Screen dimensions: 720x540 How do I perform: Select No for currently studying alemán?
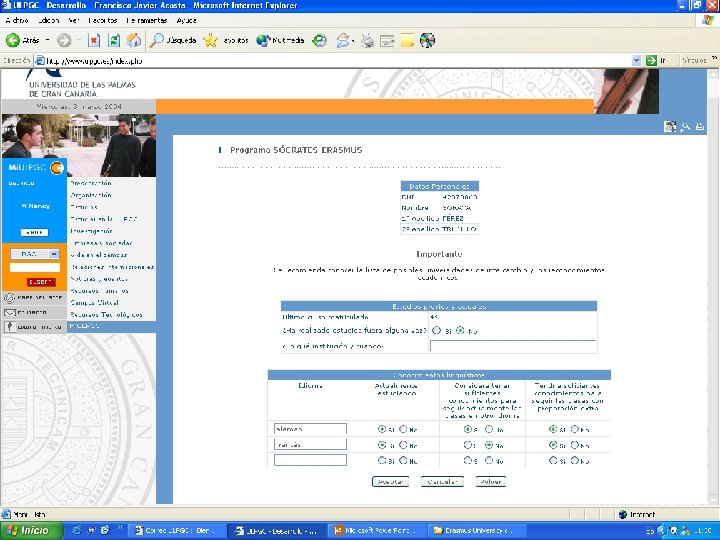[x=403, y=429]
